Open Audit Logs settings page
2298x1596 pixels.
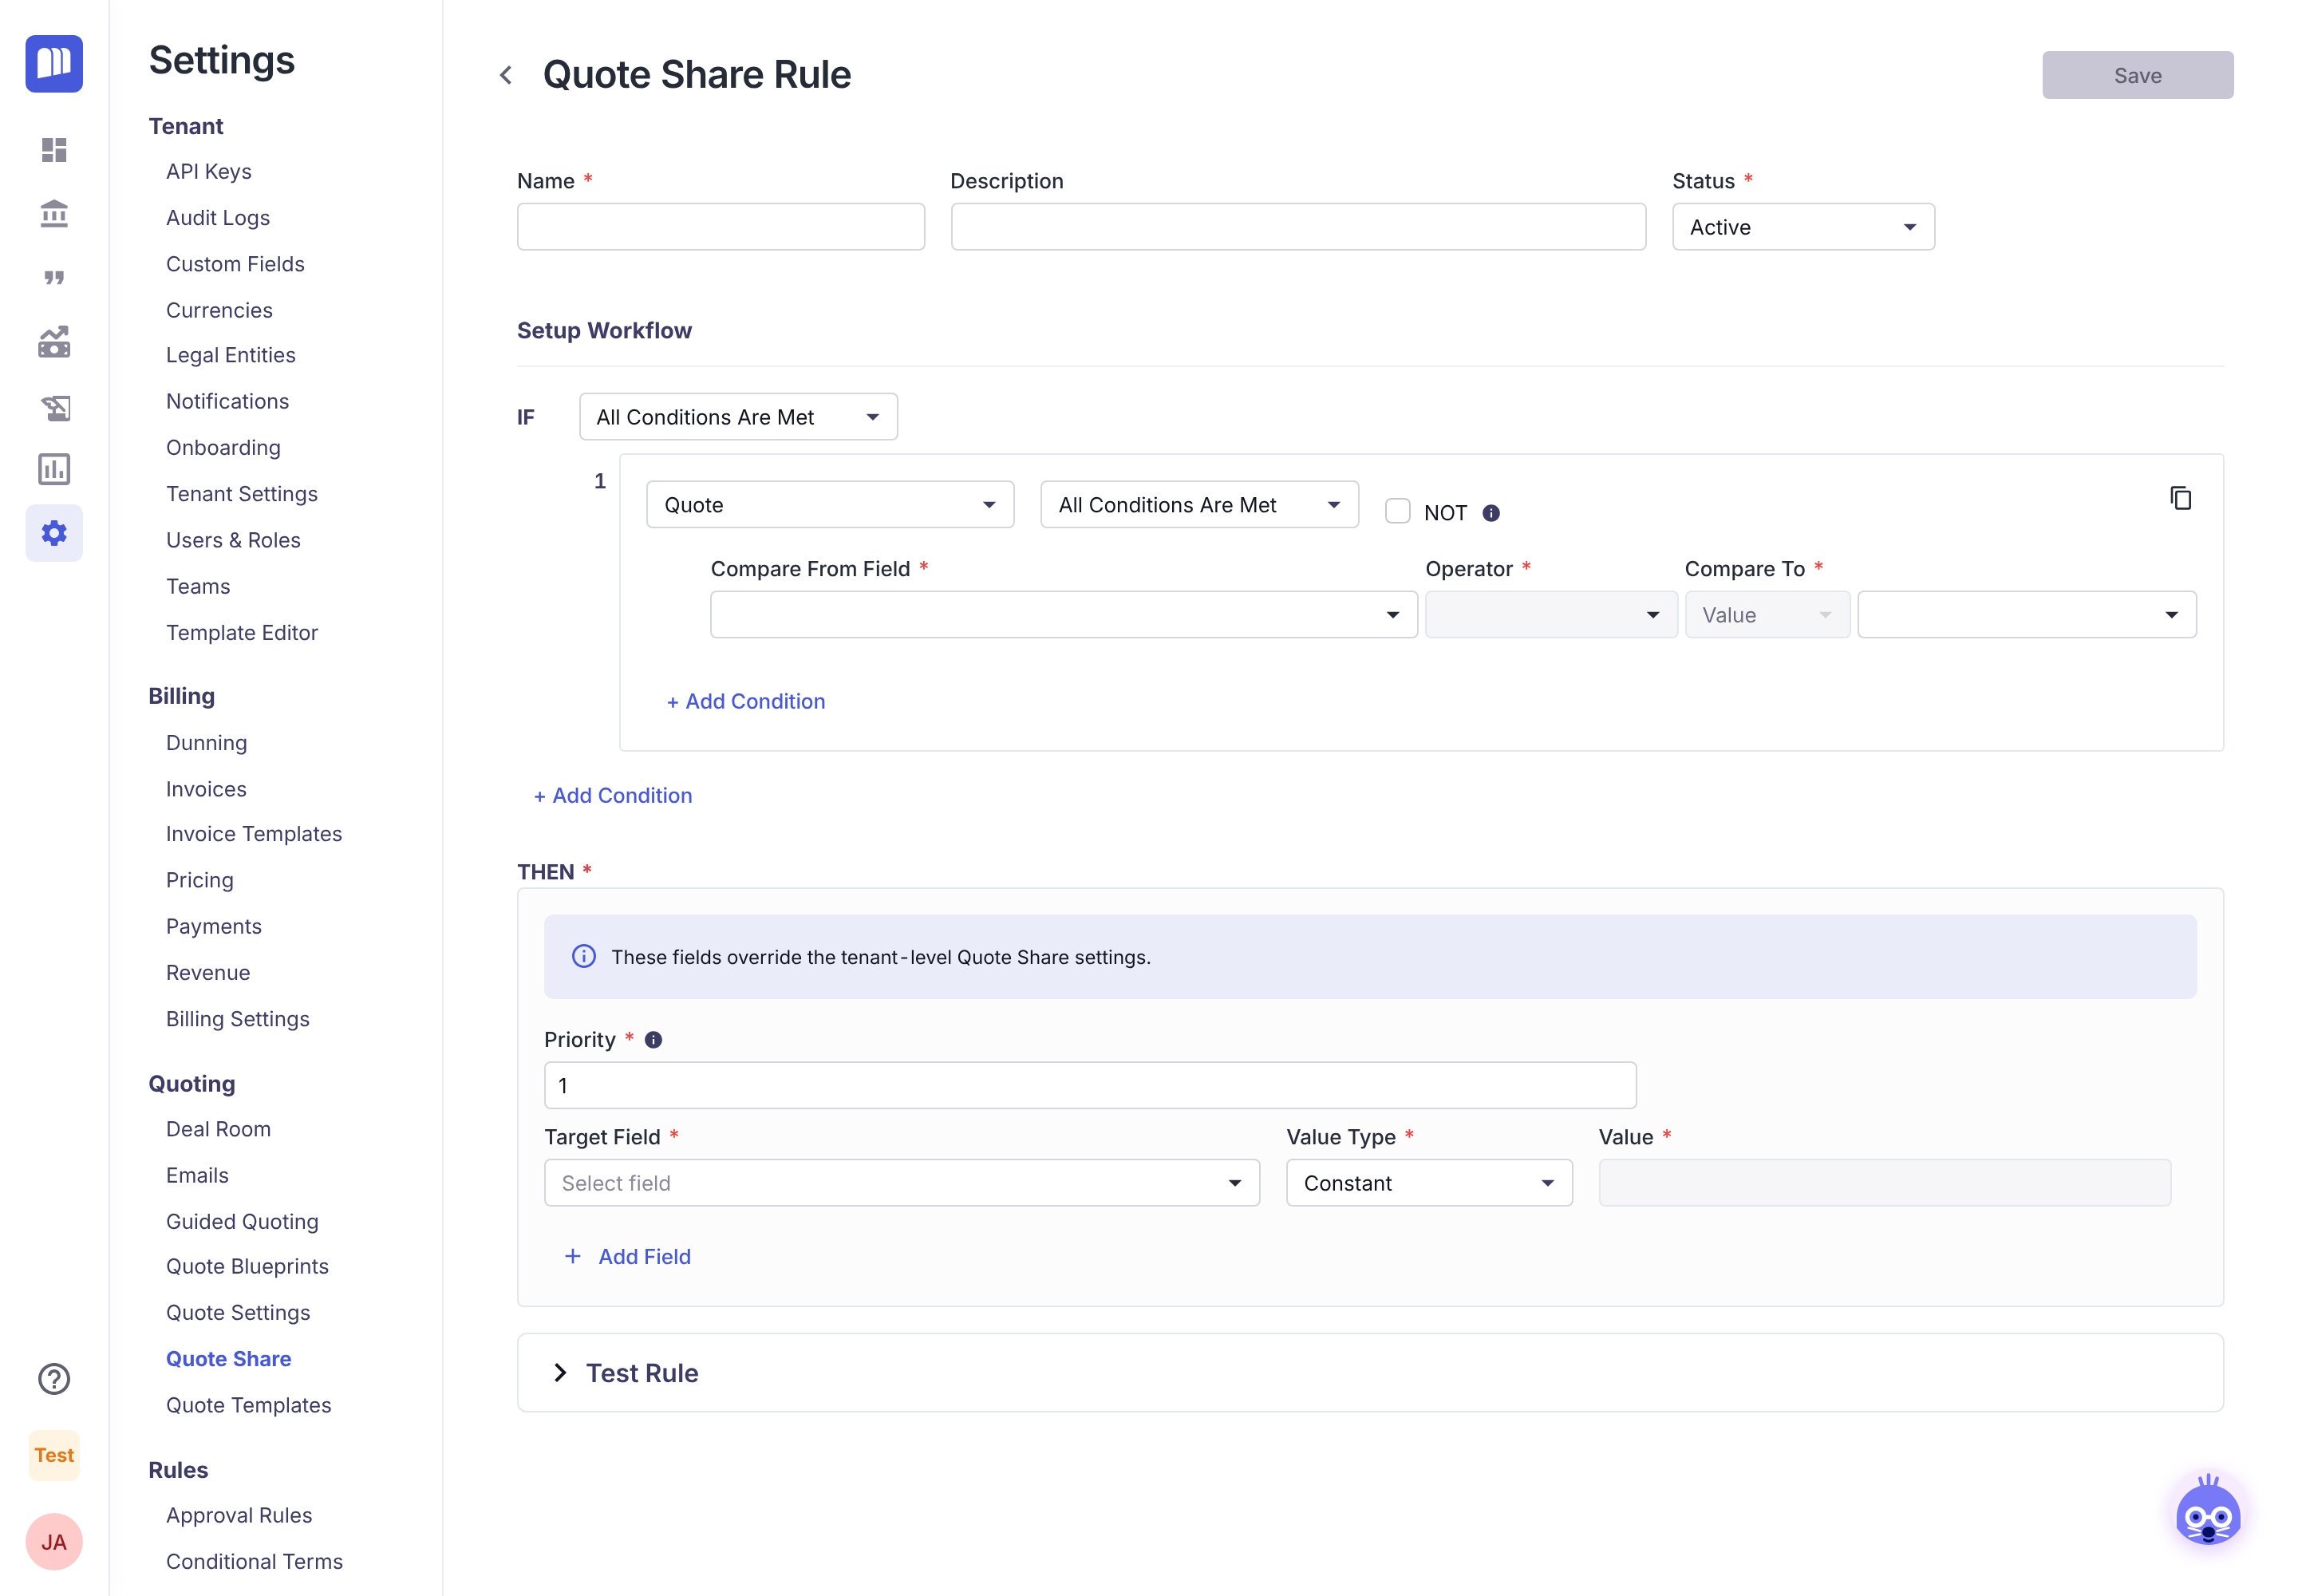coord(218,218)
